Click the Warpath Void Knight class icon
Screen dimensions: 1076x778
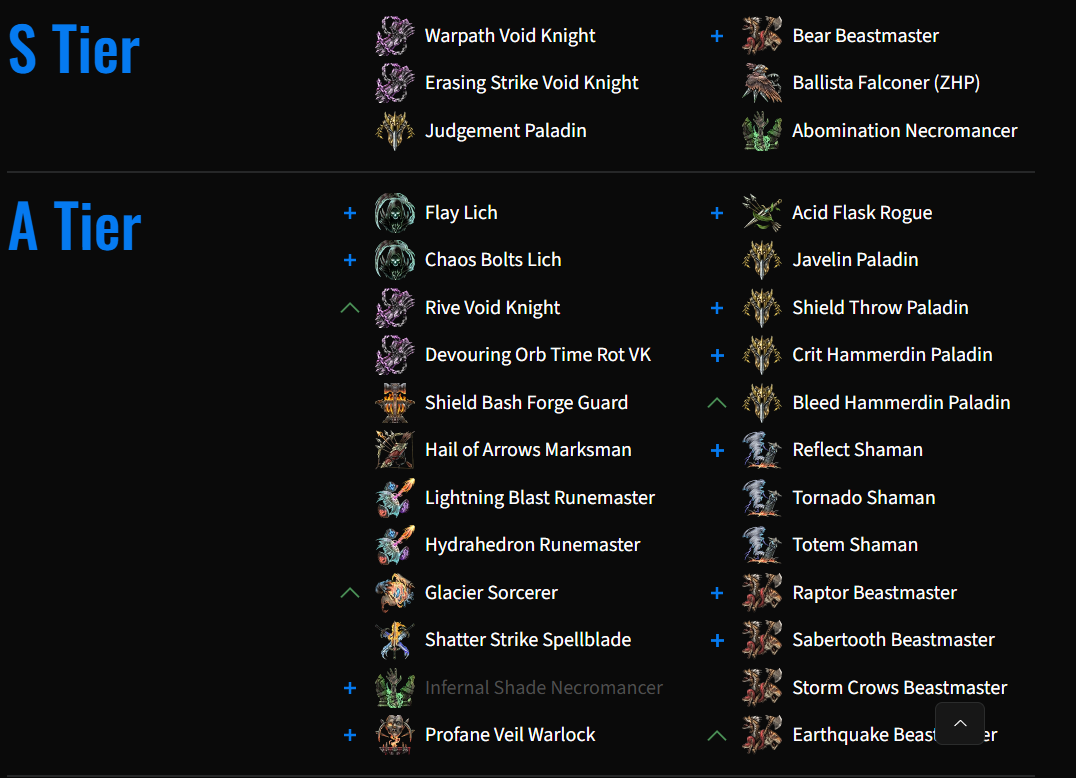(395, 36)
